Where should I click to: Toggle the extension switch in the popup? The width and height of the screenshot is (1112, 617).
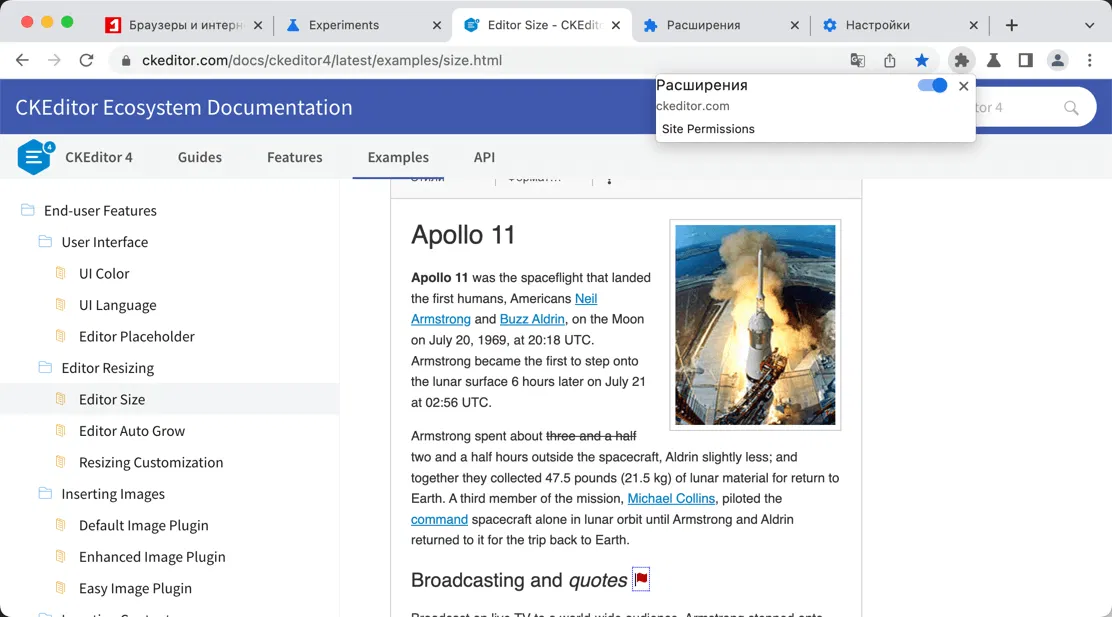pyautogui.click(x=932, y=86)
